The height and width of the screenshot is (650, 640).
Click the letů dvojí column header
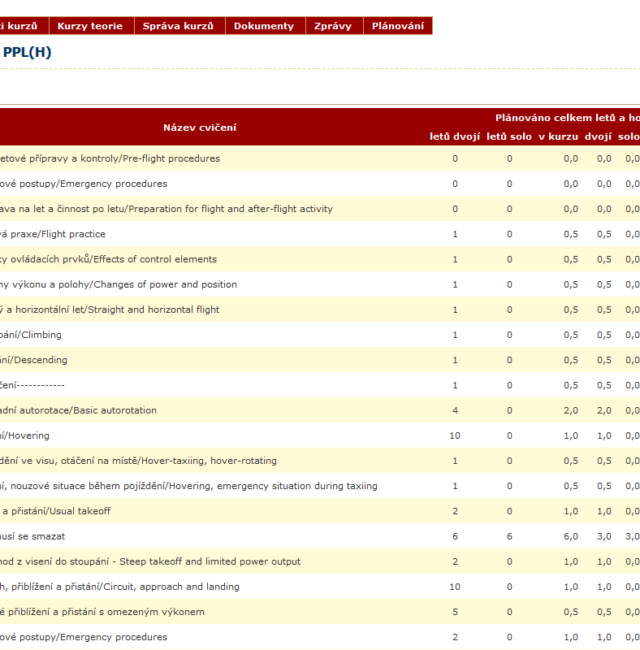455,136
